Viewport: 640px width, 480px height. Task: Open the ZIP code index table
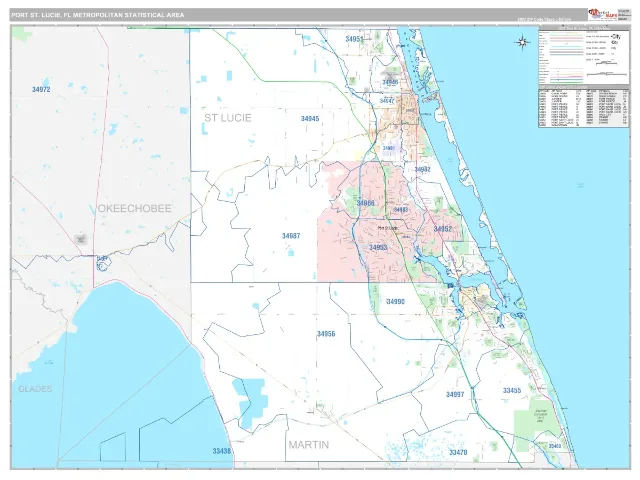[584, 107]
